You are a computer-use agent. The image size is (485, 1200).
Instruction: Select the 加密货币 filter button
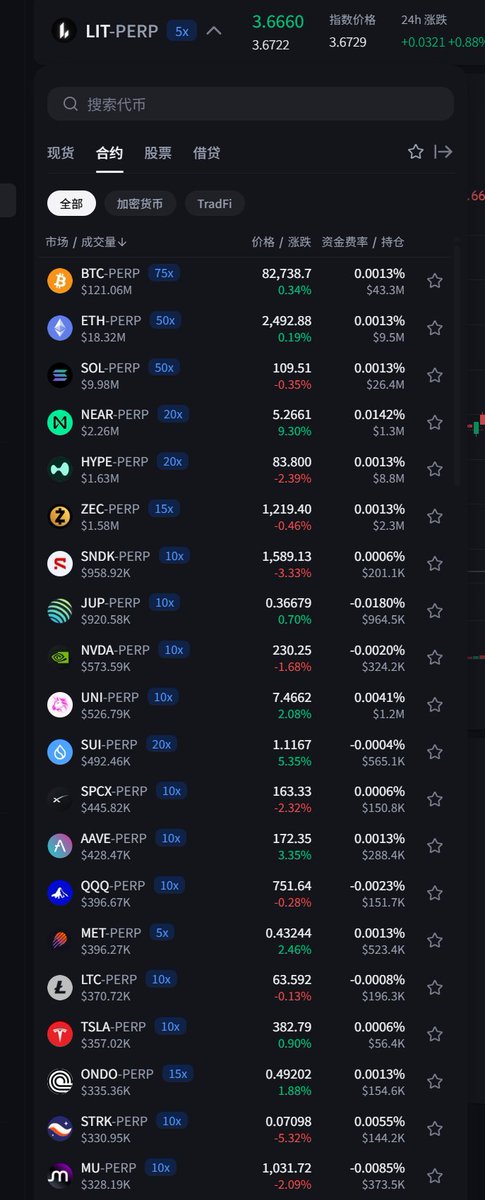point(140,203)
